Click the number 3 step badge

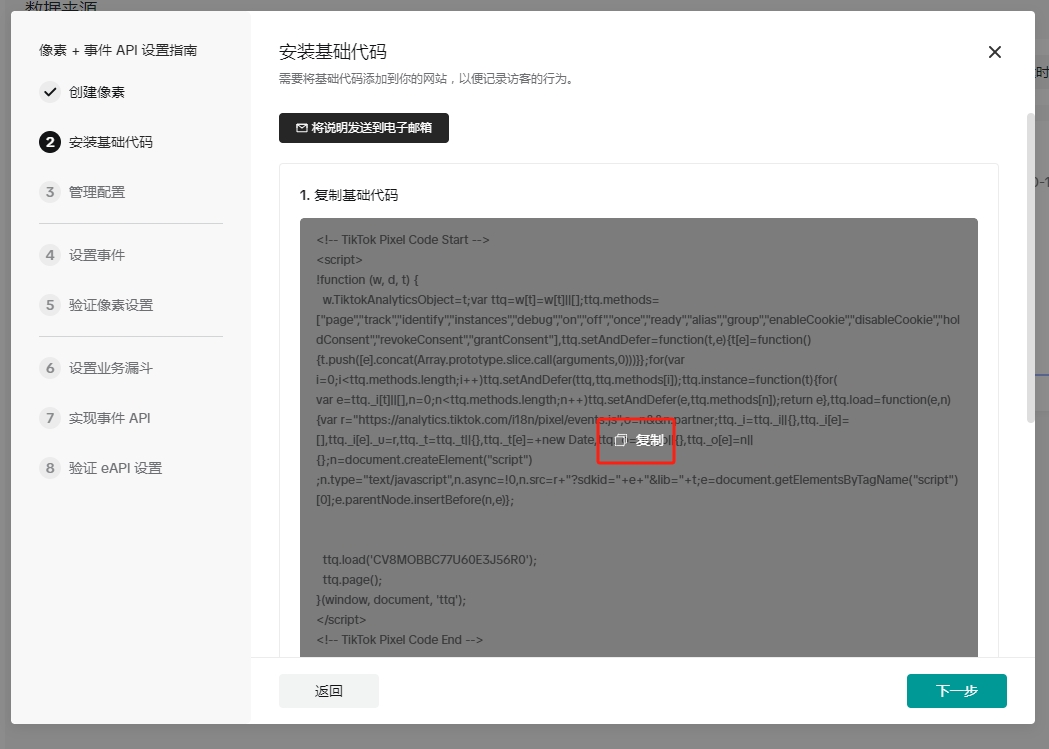tap(50, 193)
